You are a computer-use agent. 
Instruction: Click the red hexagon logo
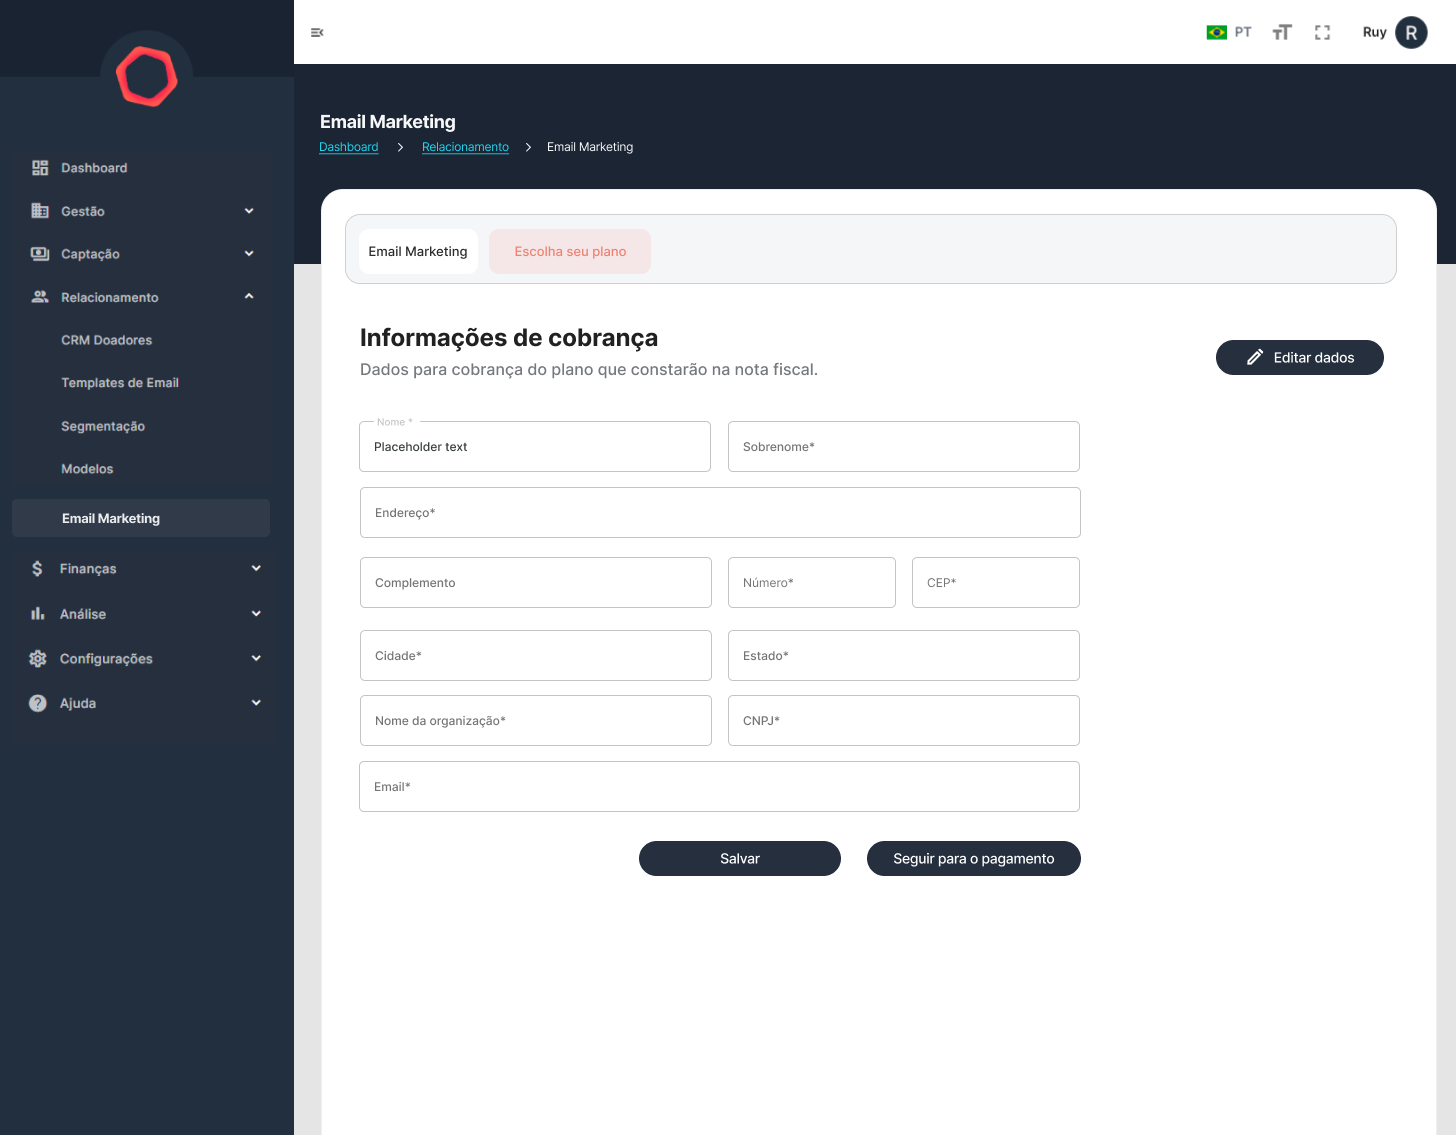[147, 77]
